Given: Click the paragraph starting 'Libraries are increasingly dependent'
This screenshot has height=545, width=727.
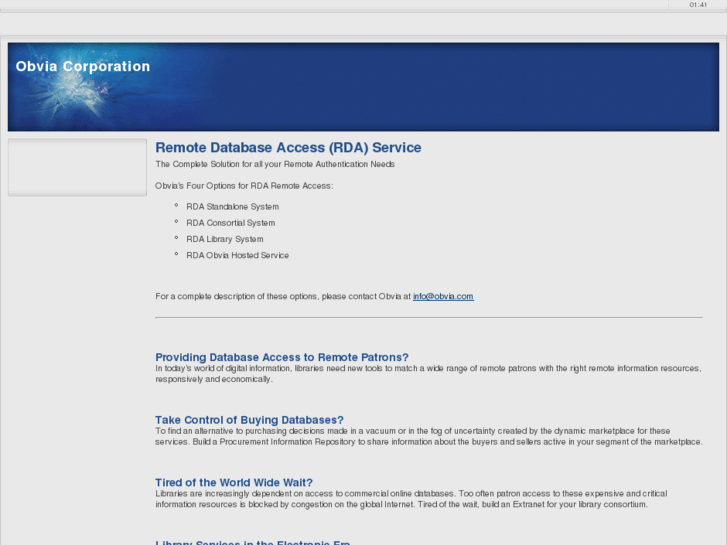Looking at the screenshot, I should 411,499.
